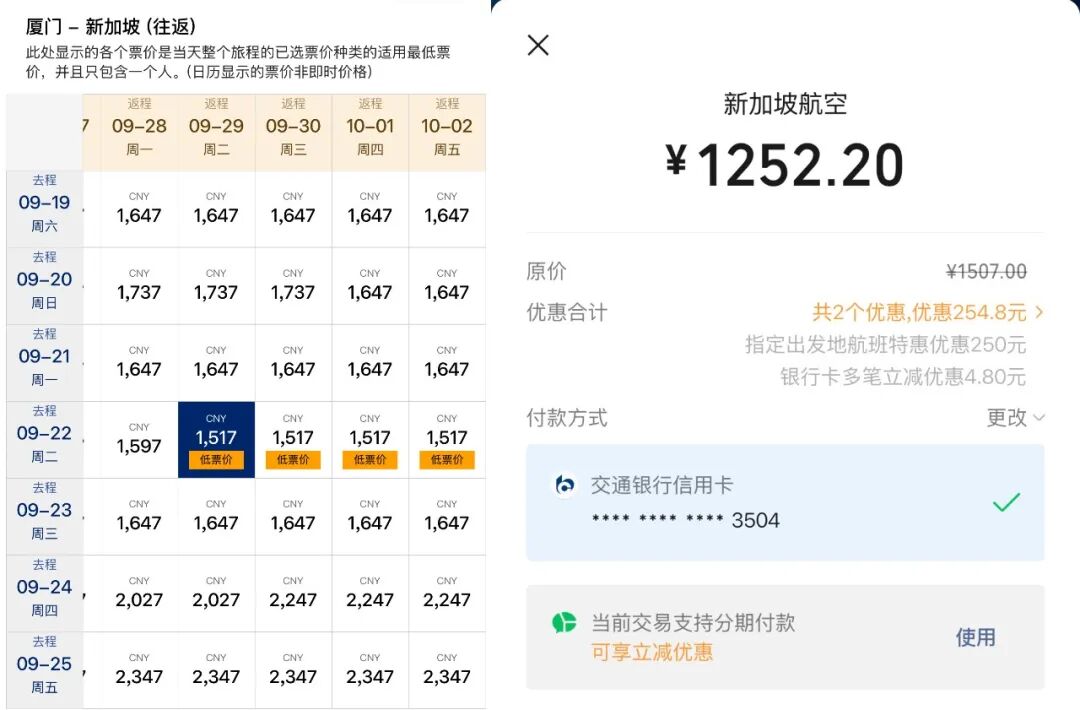The image size is (1080, 710).
Task: Click the 低票价 badge on the selected 1,517 fare
Action: click(x=216, y=460)
